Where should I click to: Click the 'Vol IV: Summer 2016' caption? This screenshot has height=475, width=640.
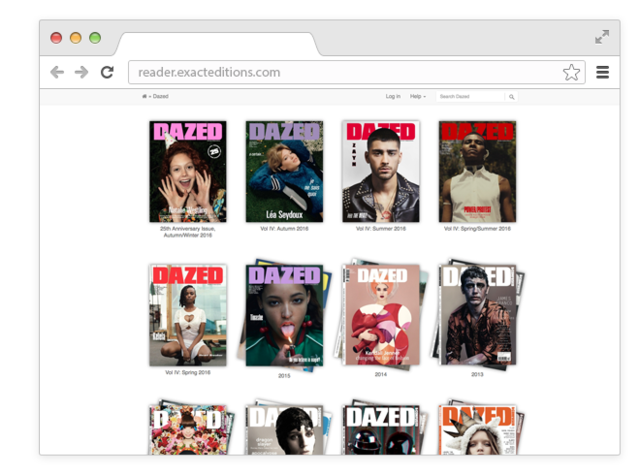click(381, 229)
